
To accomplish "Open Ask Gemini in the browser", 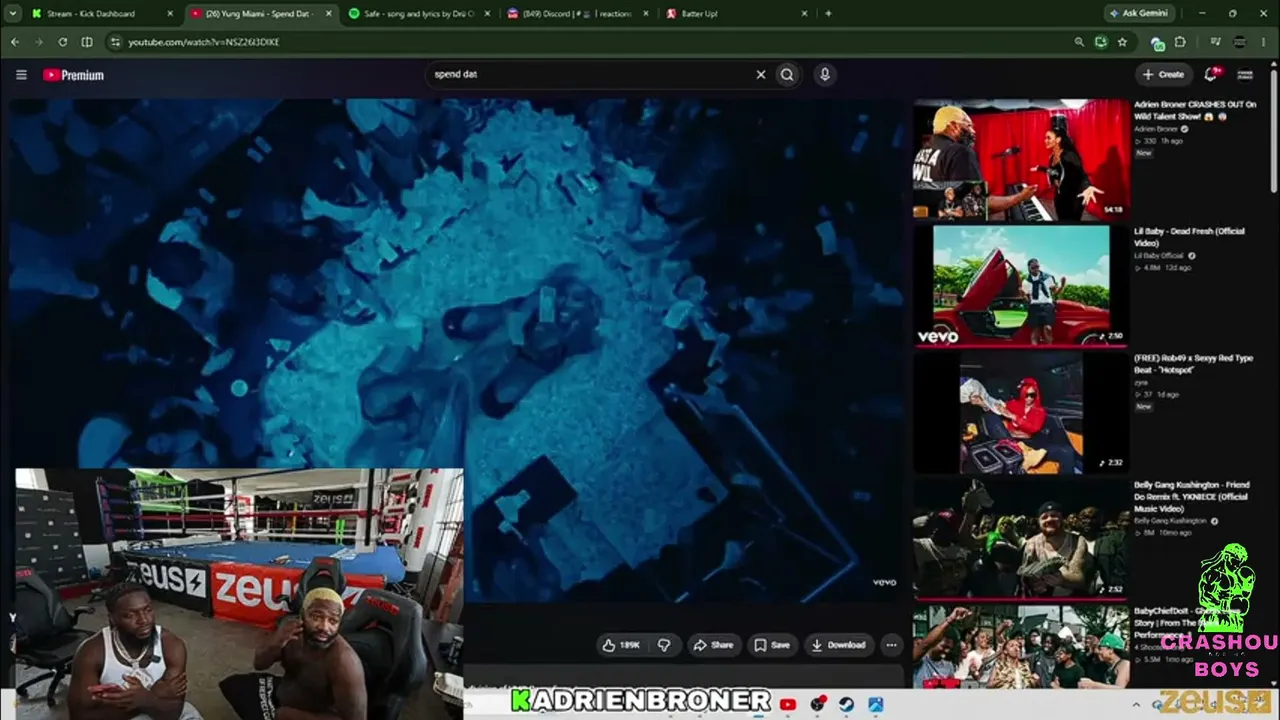I will (x=1139, y=14).
